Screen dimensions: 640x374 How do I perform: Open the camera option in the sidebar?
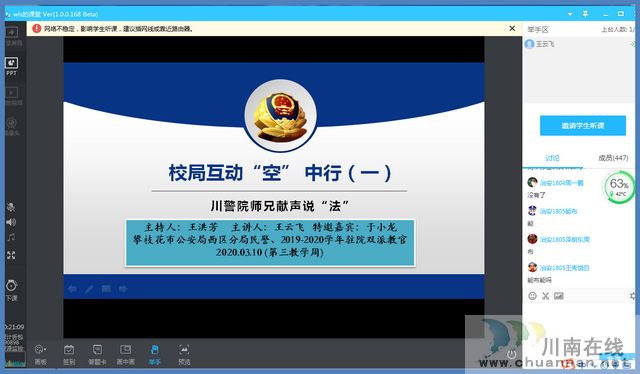click(x=11, y=126)
